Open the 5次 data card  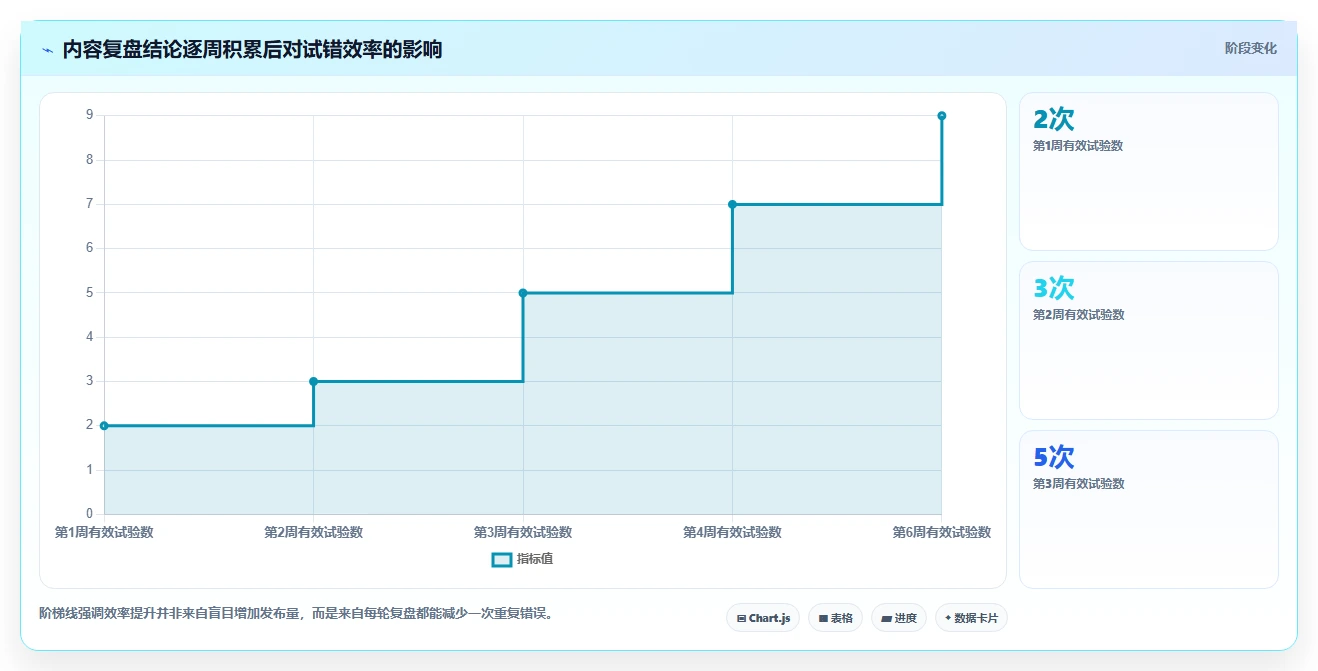[1149, 509]
